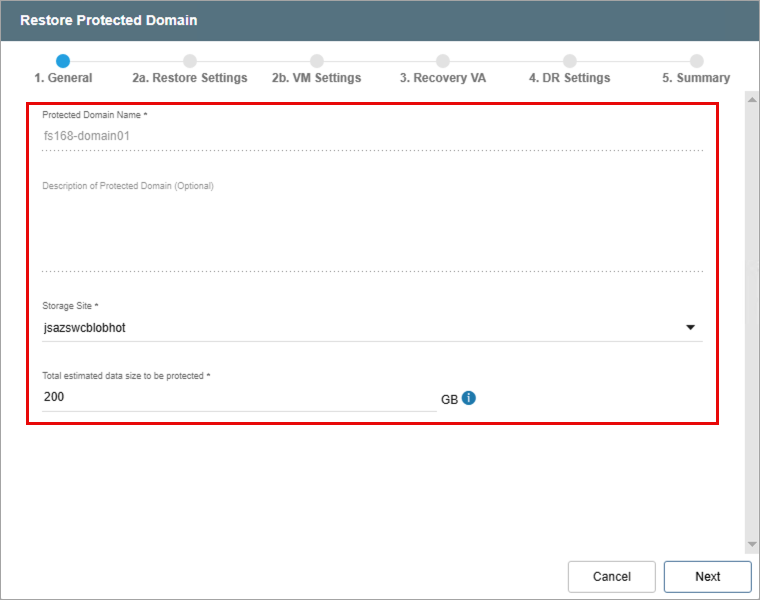Click into the Description of Protected Domain box
Screen dimensions: 760x600
(370, 230)
